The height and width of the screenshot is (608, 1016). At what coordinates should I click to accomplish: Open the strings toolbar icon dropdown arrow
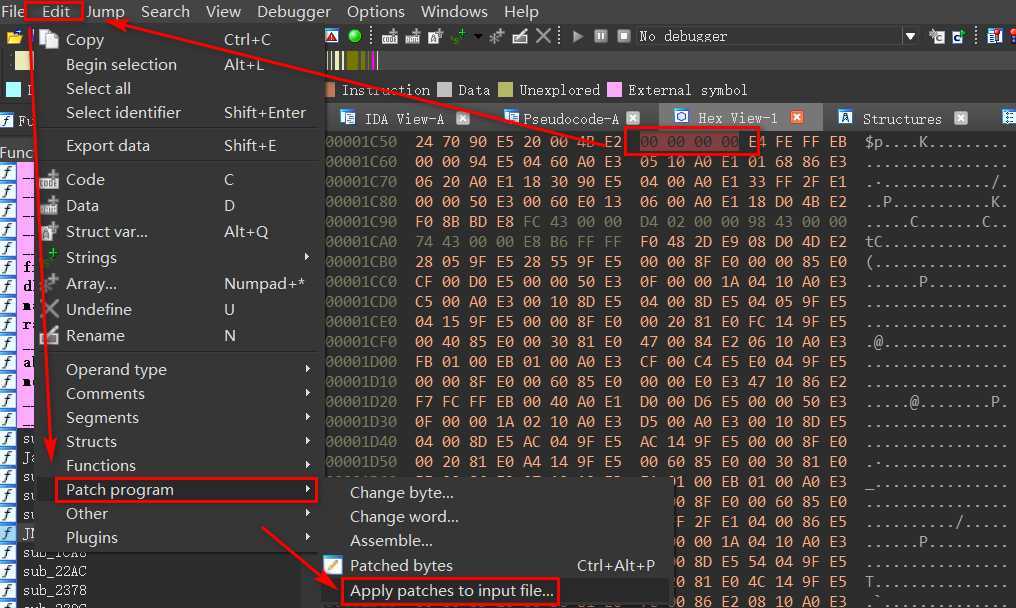(x=478, y=36)
